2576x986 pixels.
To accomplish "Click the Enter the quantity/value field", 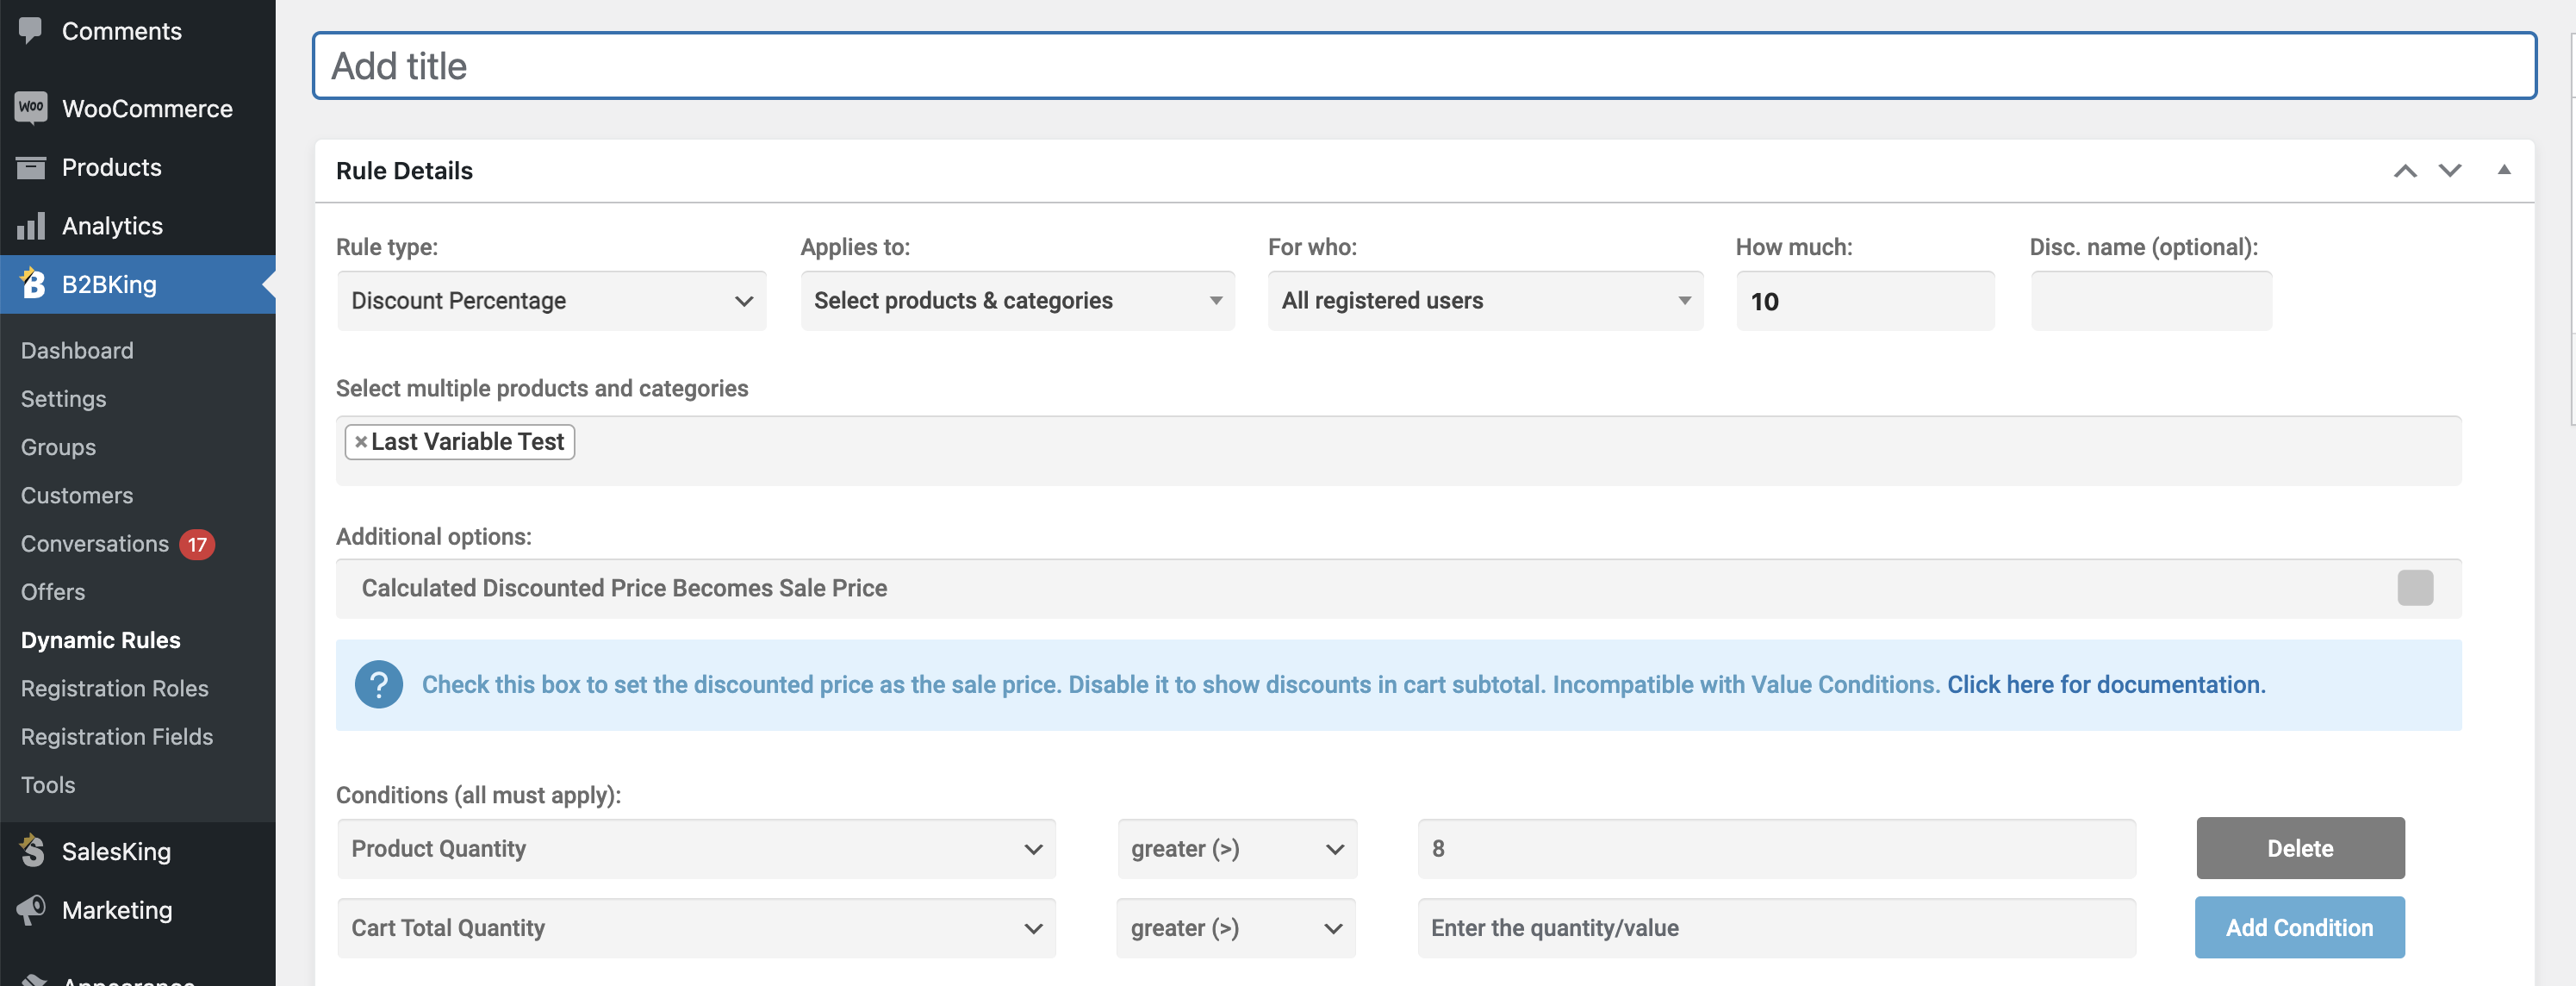I will coord(1776,927).
